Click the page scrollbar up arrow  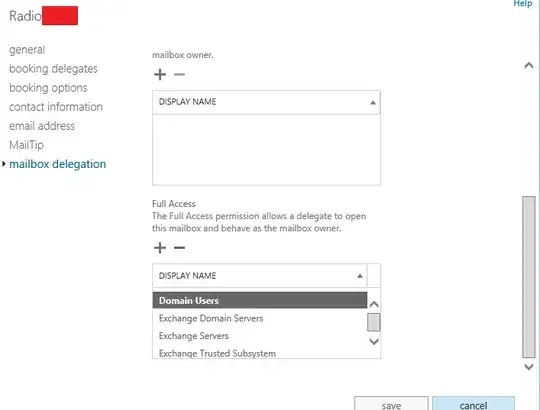point(529,65)
